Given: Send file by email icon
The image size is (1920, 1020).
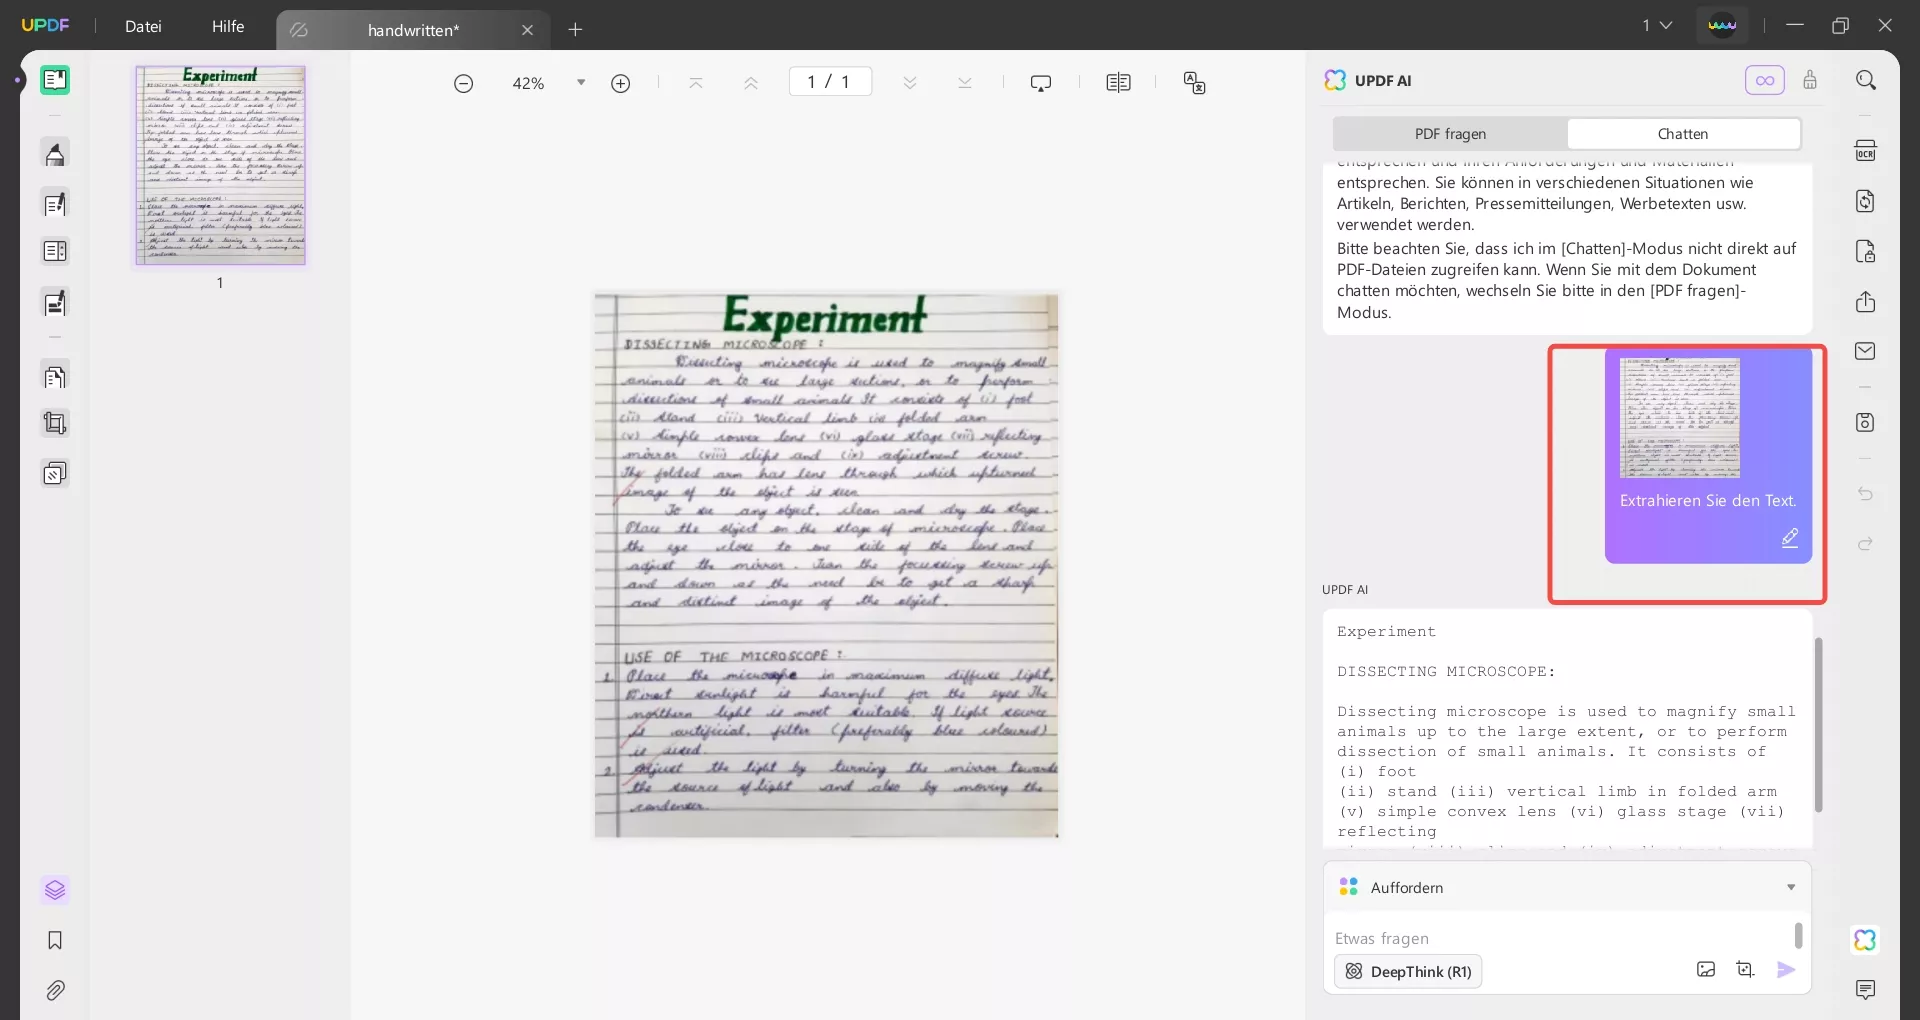Looking at the screenshot, I should [1865, 351].
